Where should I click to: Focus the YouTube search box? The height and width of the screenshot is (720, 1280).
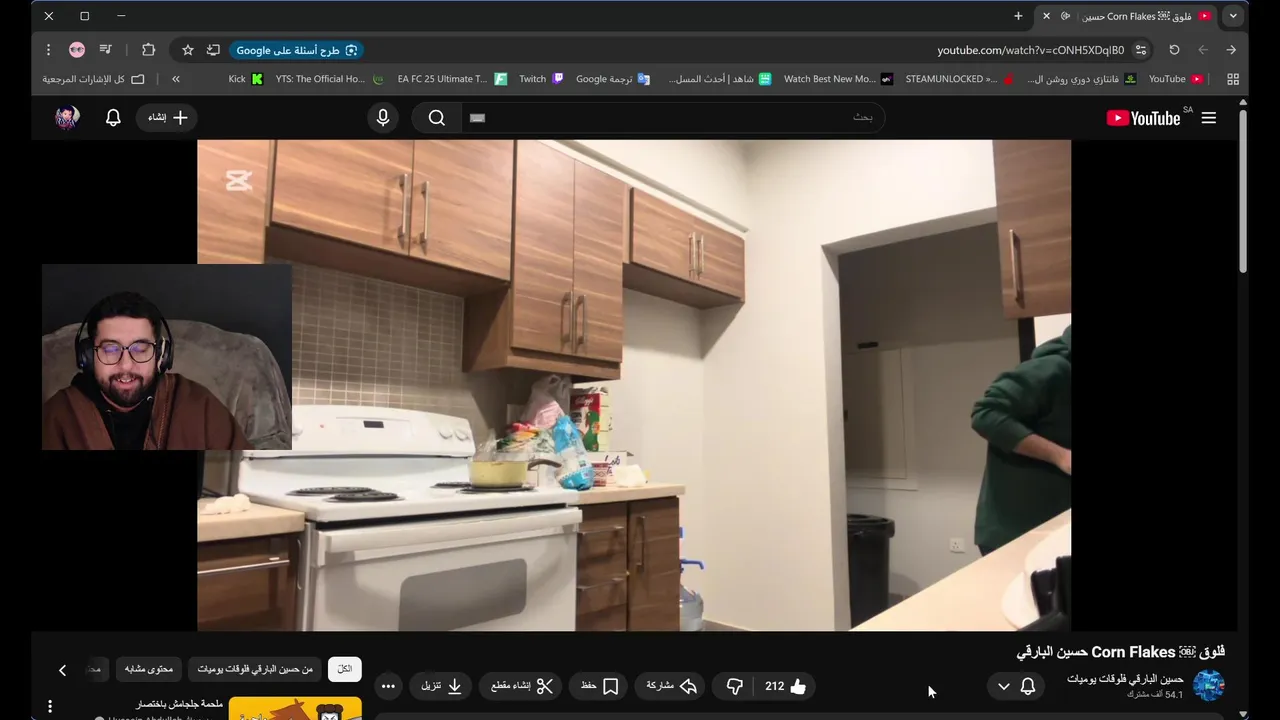point(672,118)
